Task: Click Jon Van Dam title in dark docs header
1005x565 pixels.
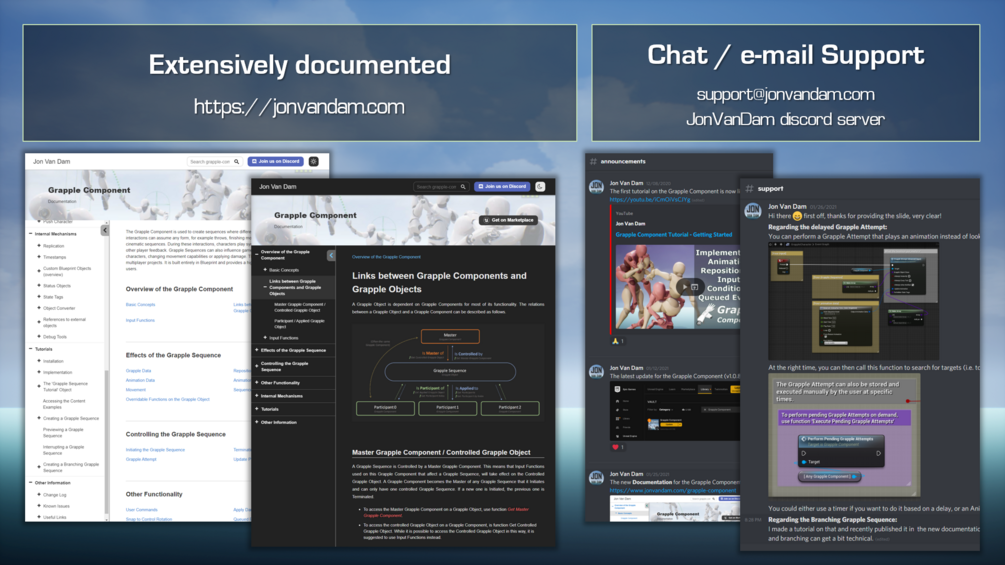Action: [x=278, y=187]
